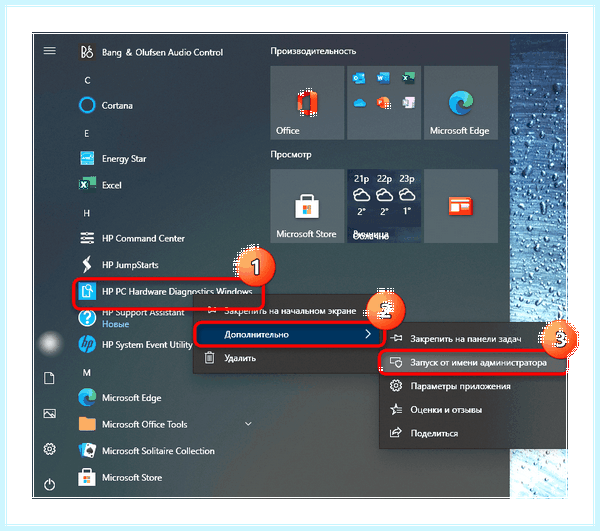The width and height of the screenshot is (600, 531).
Task: Open HP JumpStarts label
Action: tap(130, 265)
